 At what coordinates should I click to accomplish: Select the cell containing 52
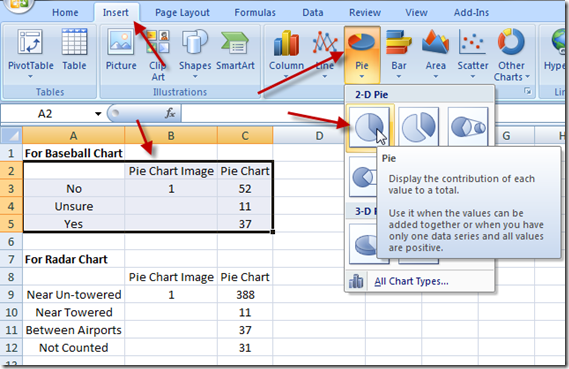click(x=245, y=189)
